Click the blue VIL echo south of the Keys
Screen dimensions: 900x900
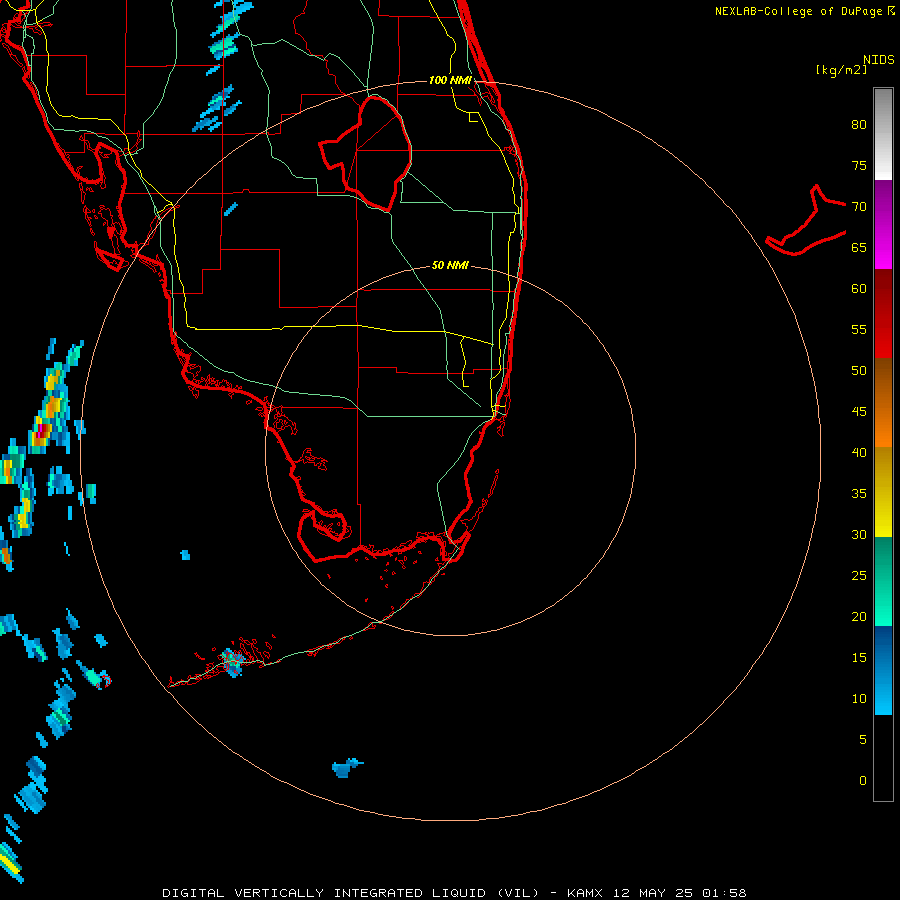[346, 767]
